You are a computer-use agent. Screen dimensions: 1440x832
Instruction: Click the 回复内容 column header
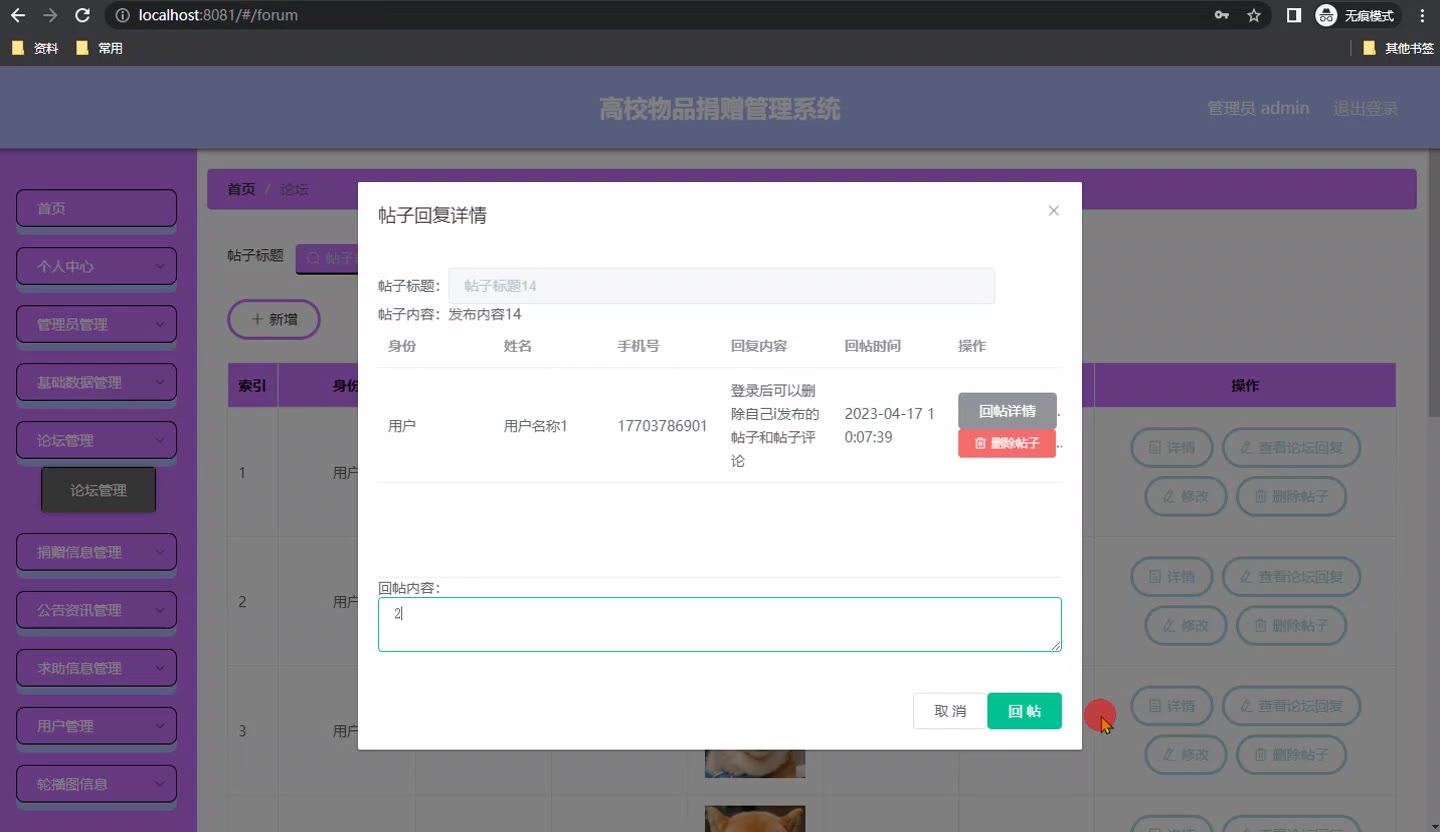(x=759, y=346)
